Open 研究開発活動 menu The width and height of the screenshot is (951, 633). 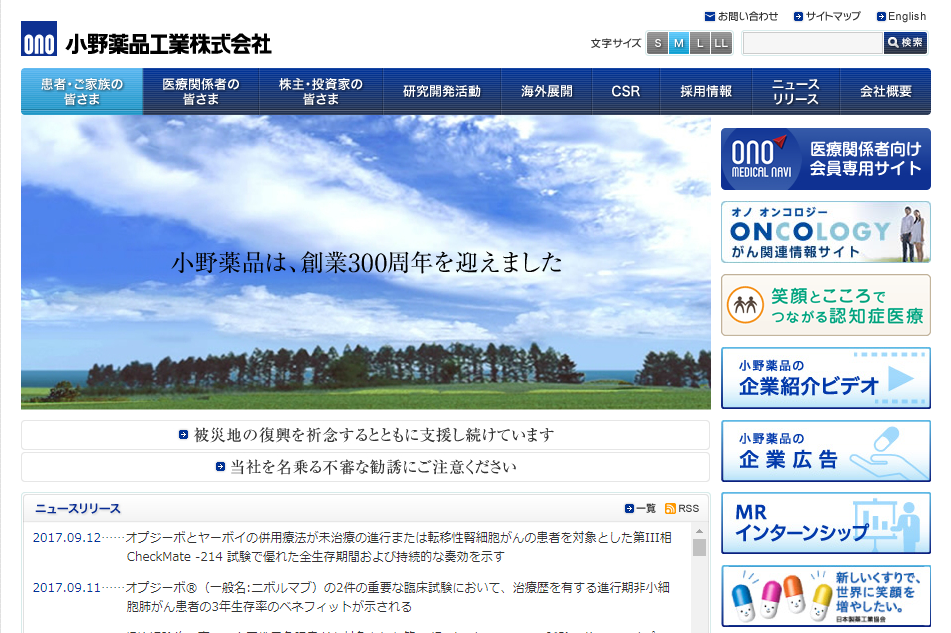[x=442, y=92]
